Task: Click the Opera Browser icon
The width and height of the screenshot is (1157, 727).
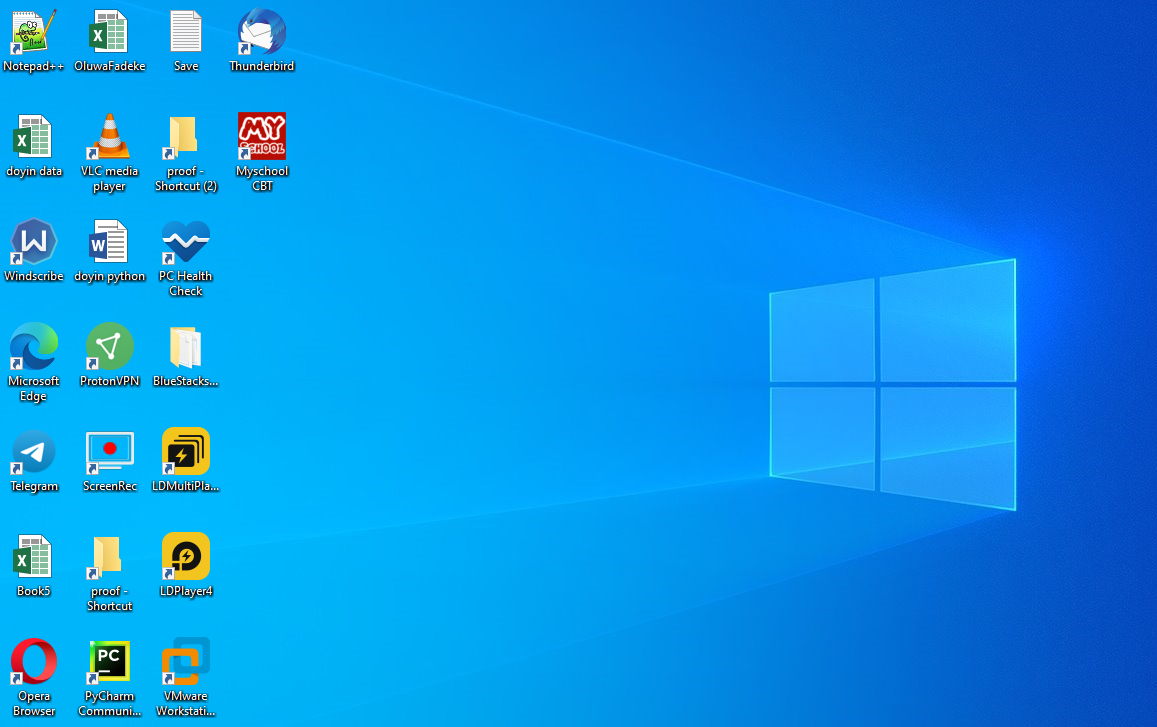Action: tap(34, 663)
